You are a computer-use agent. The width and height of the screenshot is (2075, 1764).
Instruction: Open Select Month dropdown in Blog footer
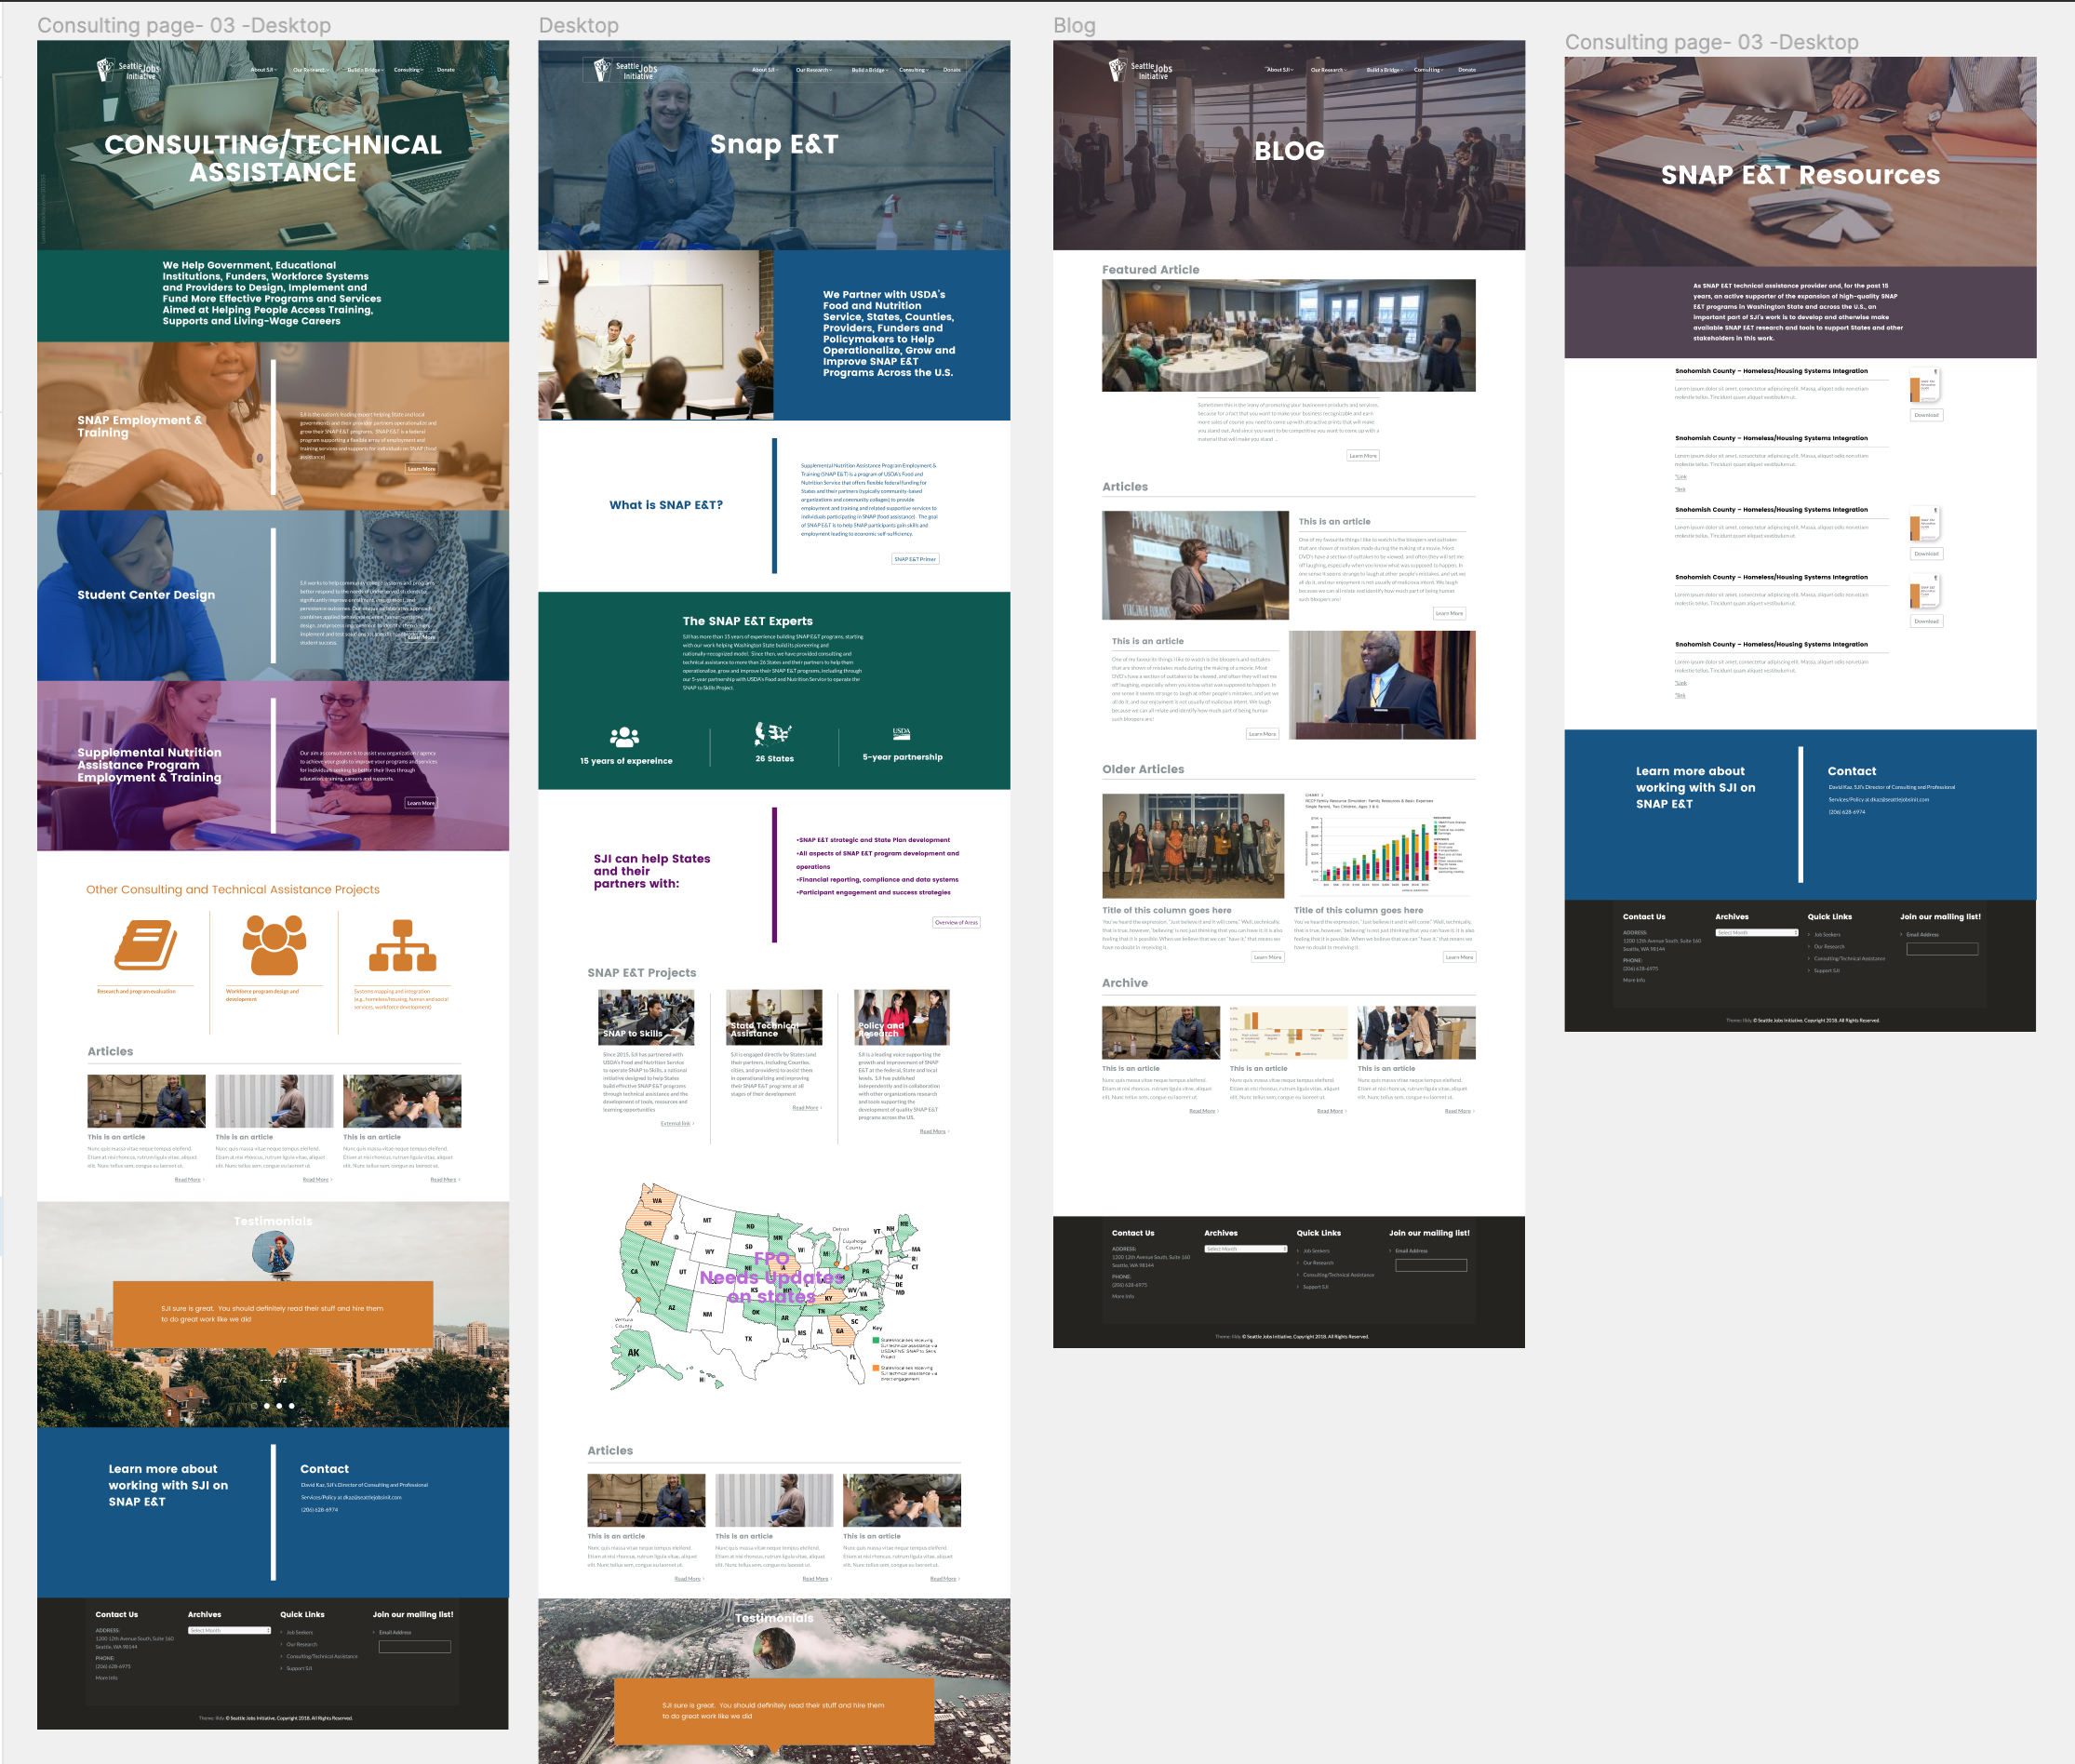1245,1249
